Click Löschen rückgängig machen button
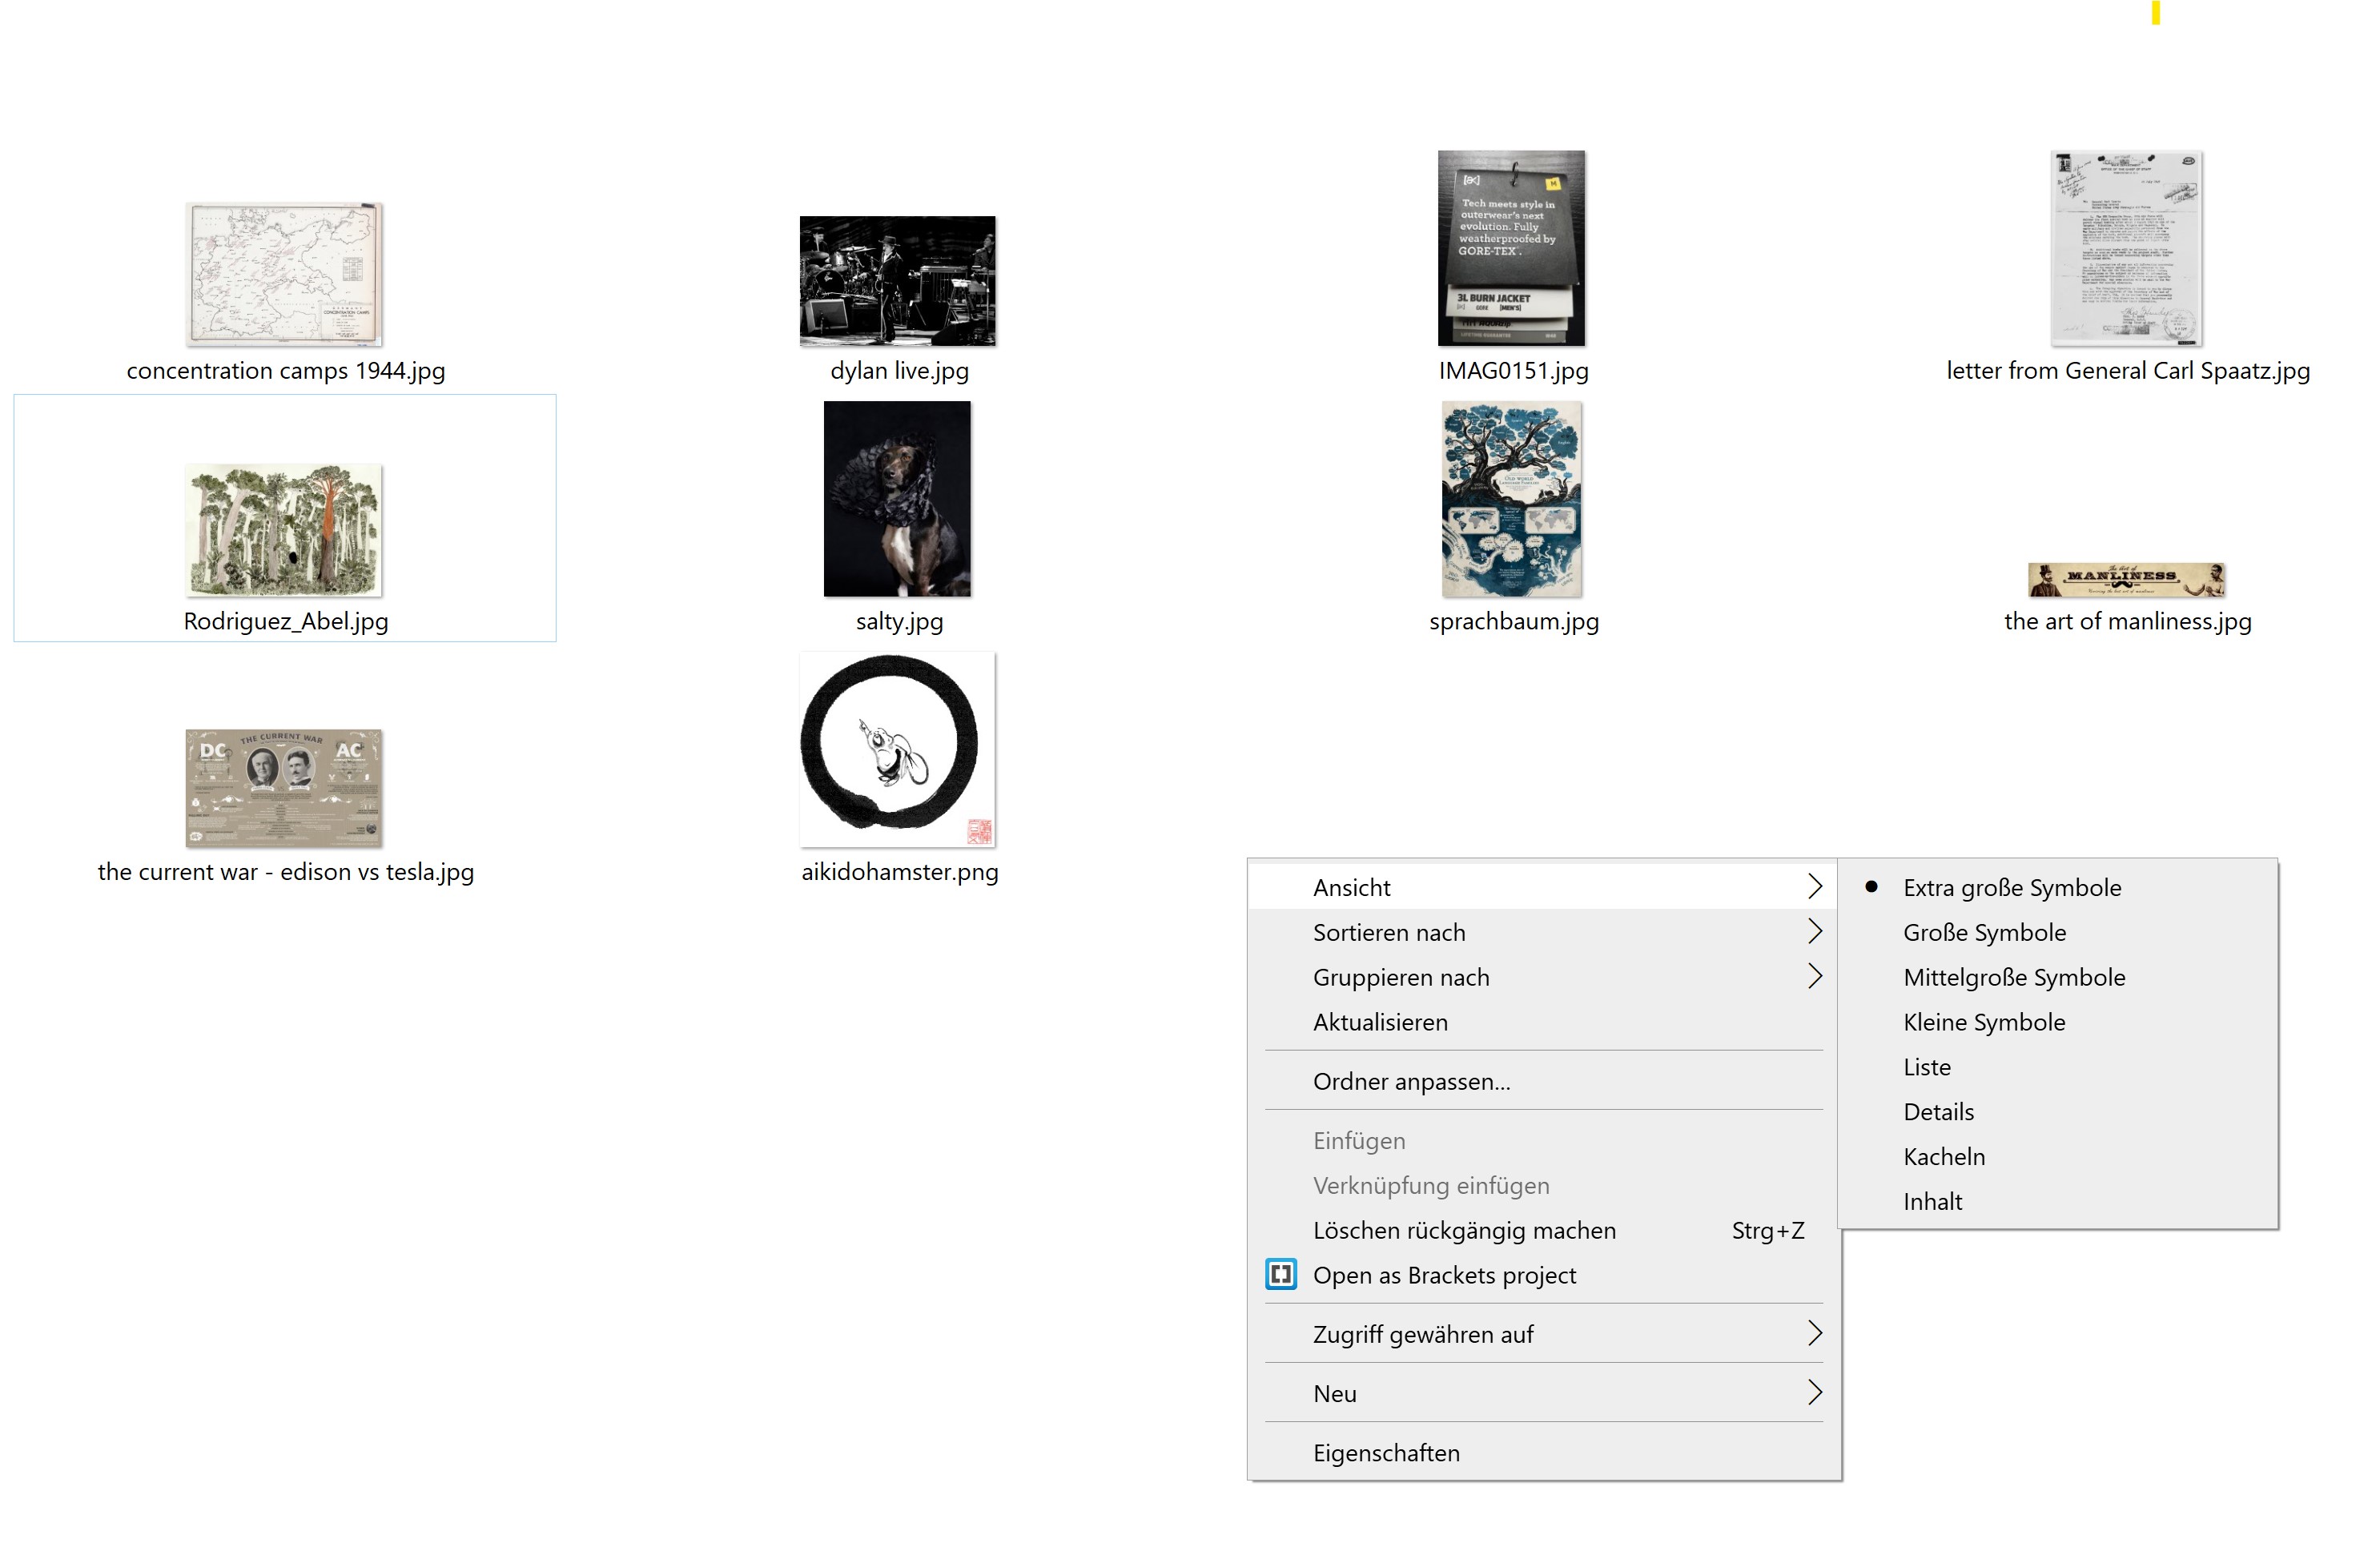 tap(1465, 1230)
